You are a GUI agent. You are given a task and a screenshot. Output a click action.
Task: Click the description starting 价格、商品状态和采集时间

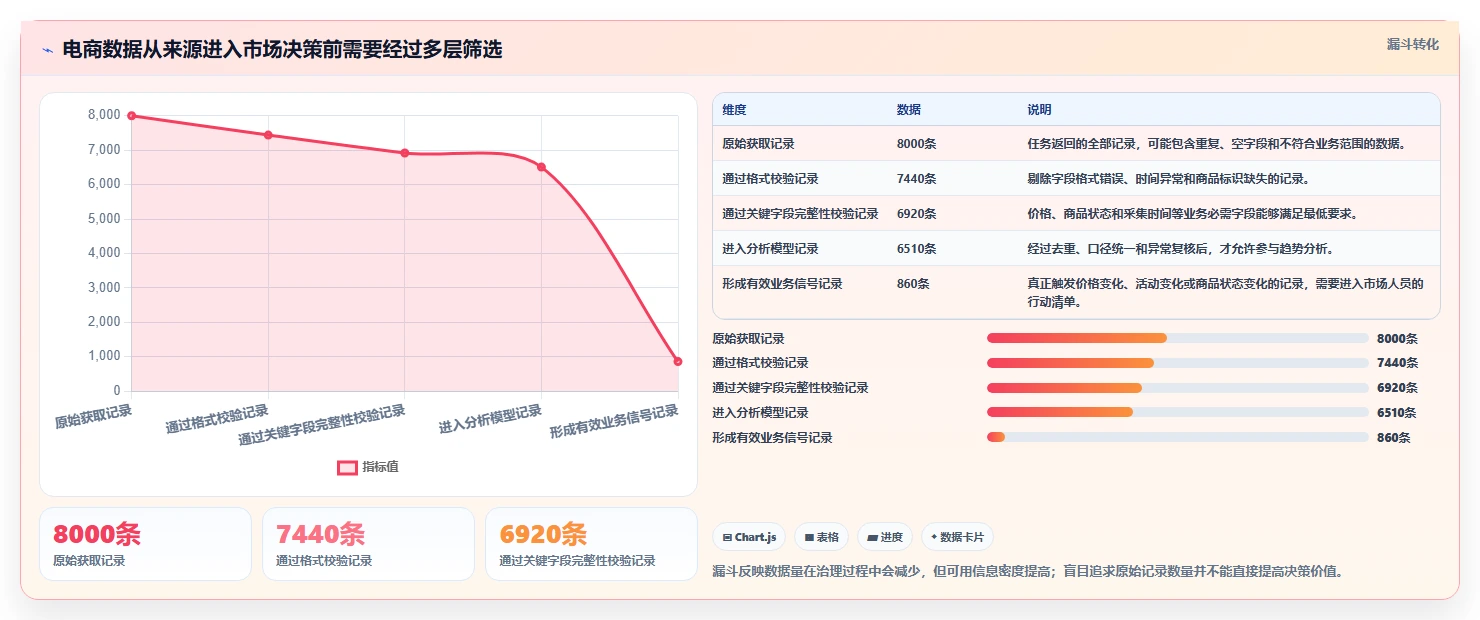pyautogui.click(x=1192, y=214)
